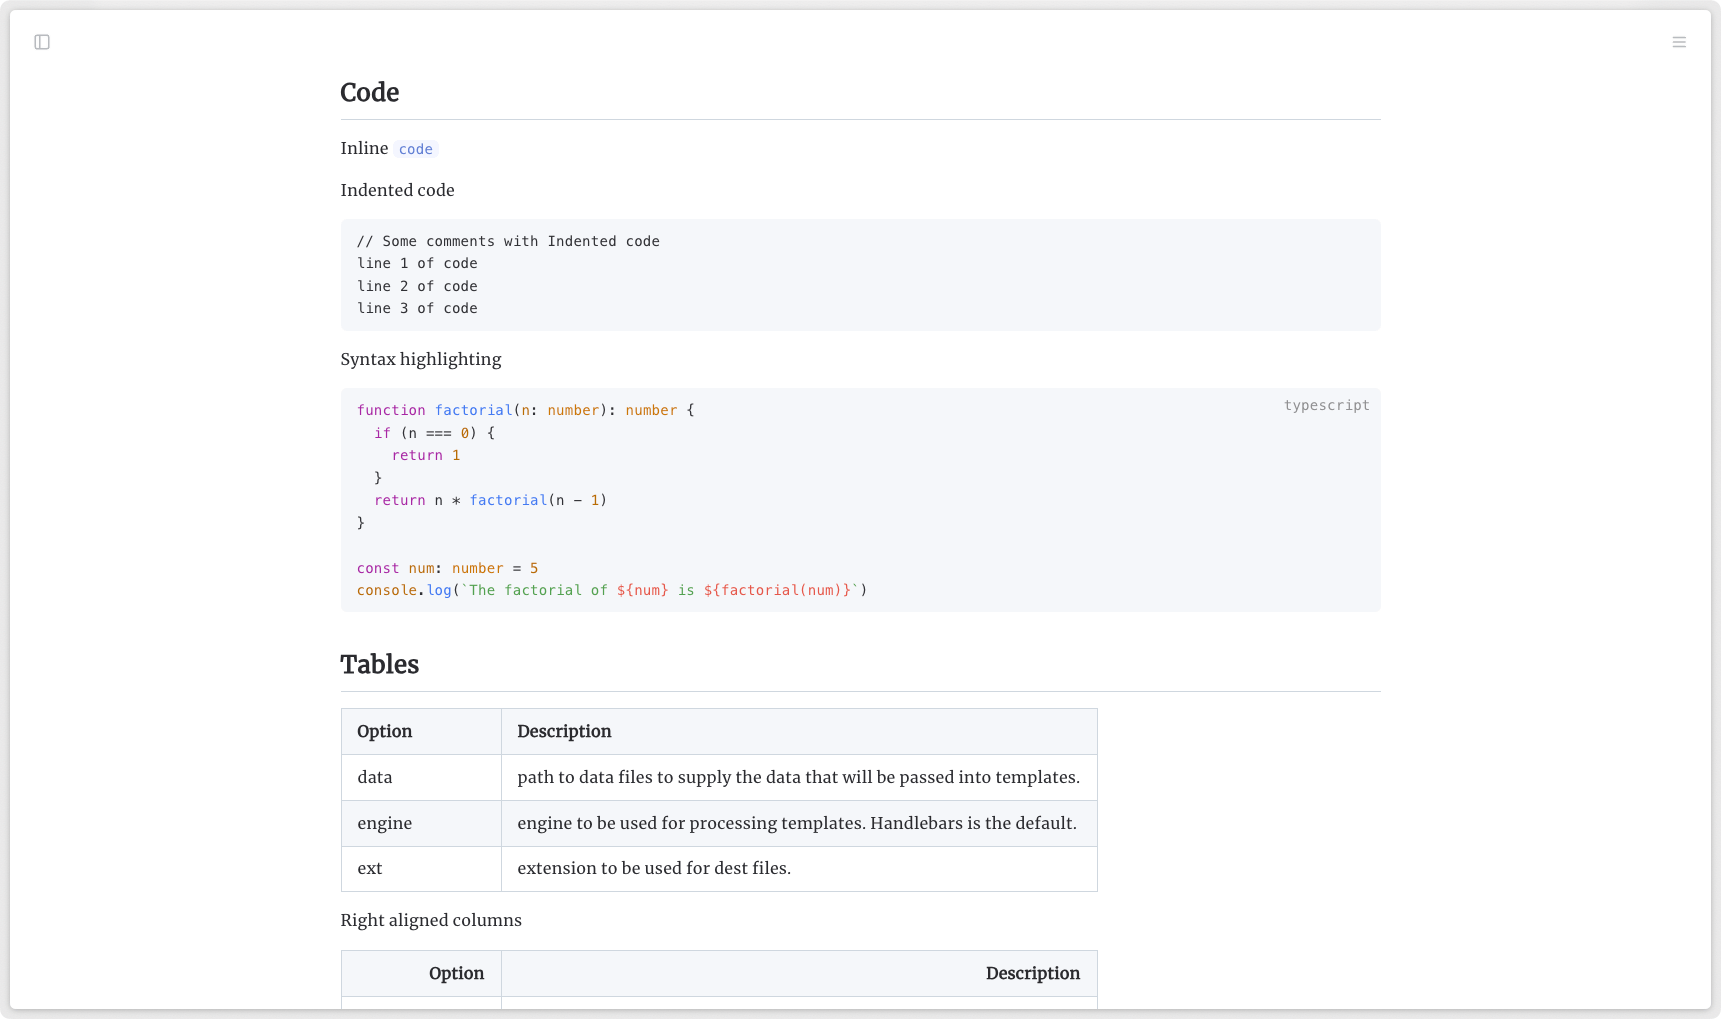
Task: Click the "engine" option cell
Action: (x=385, y=823)
